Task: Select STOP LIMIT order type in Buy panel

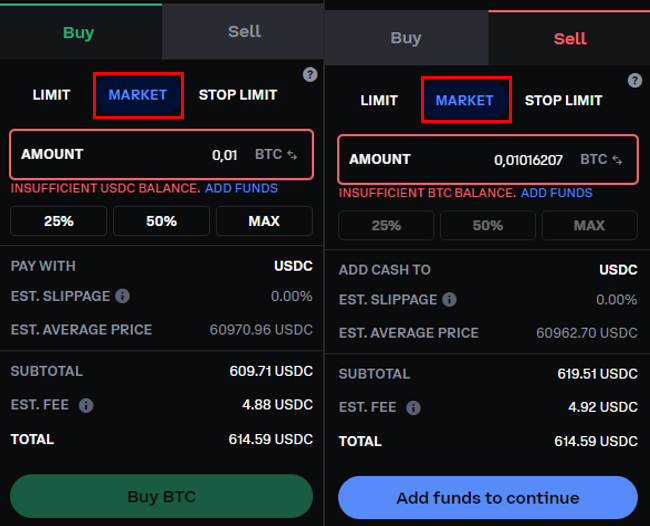Action: pyautogui.click(x=238, y=95)
